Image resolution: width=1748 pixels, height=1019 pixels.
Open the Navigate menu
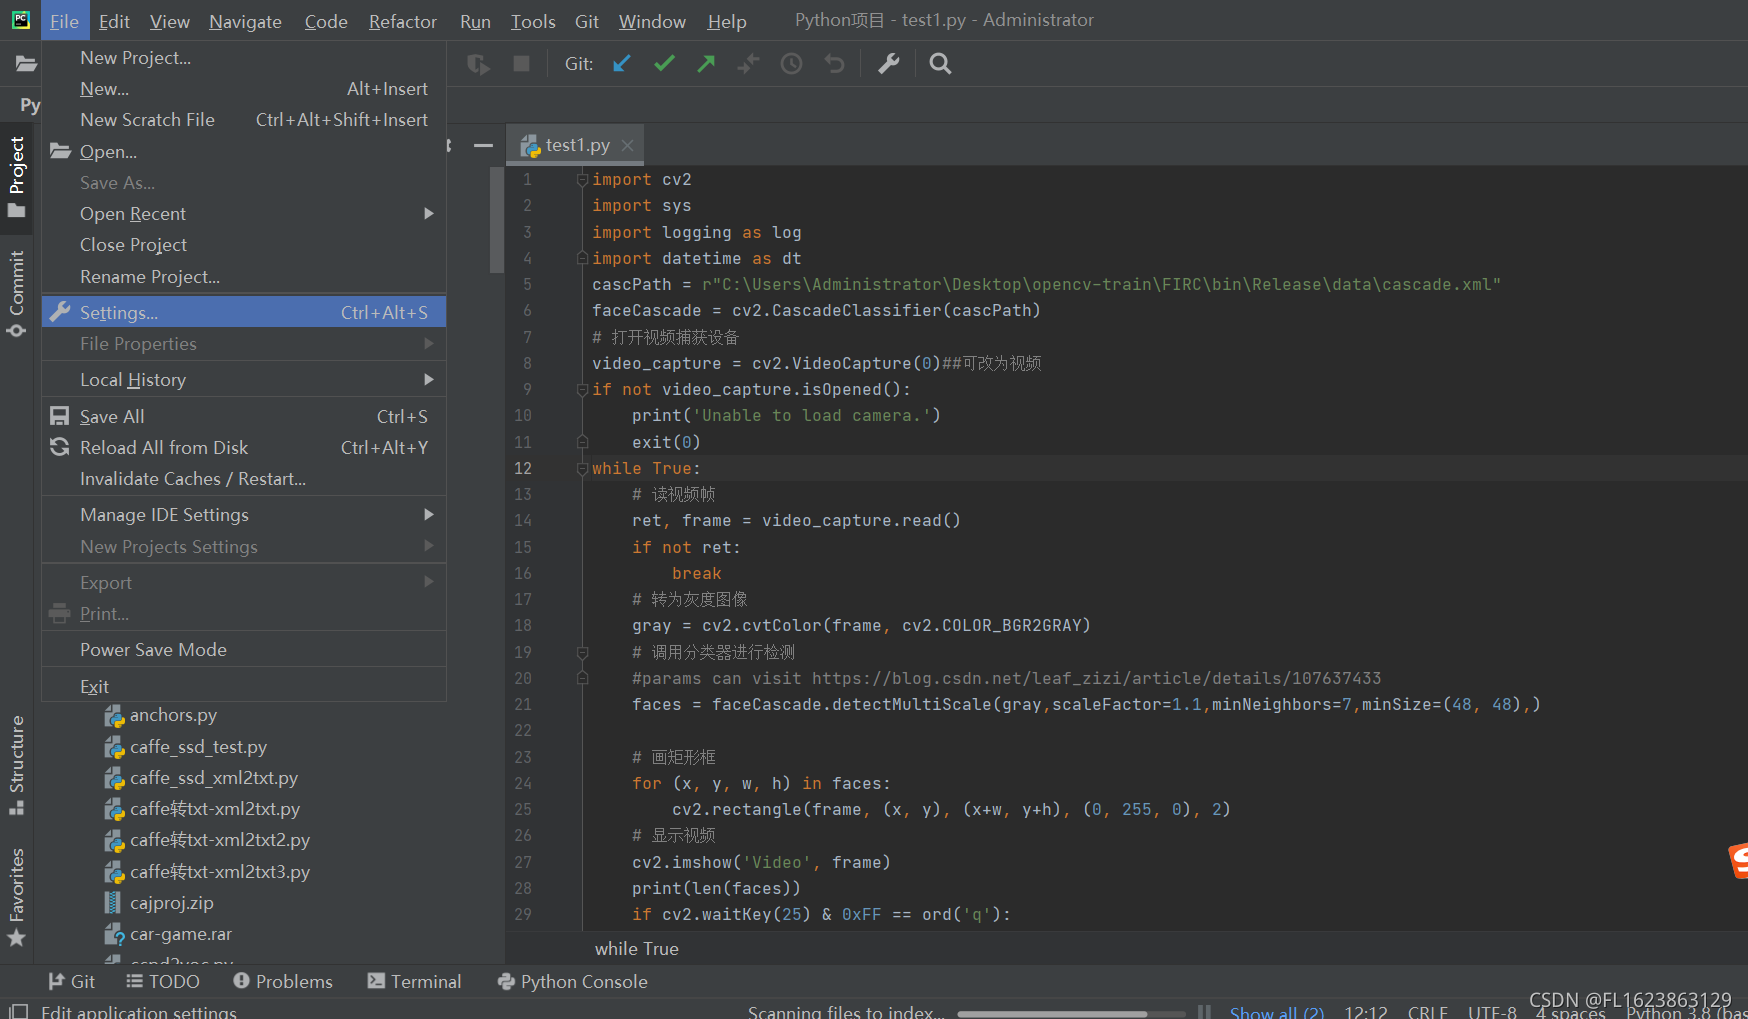[x=245, y=21]
